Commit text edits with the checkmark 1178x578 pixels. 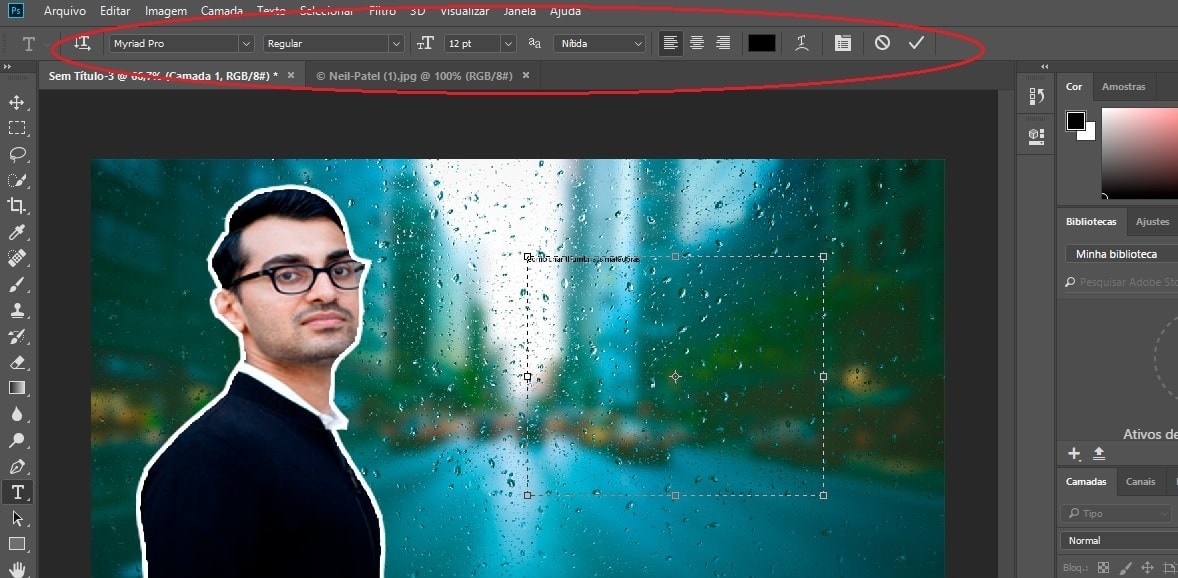(916, 43)
